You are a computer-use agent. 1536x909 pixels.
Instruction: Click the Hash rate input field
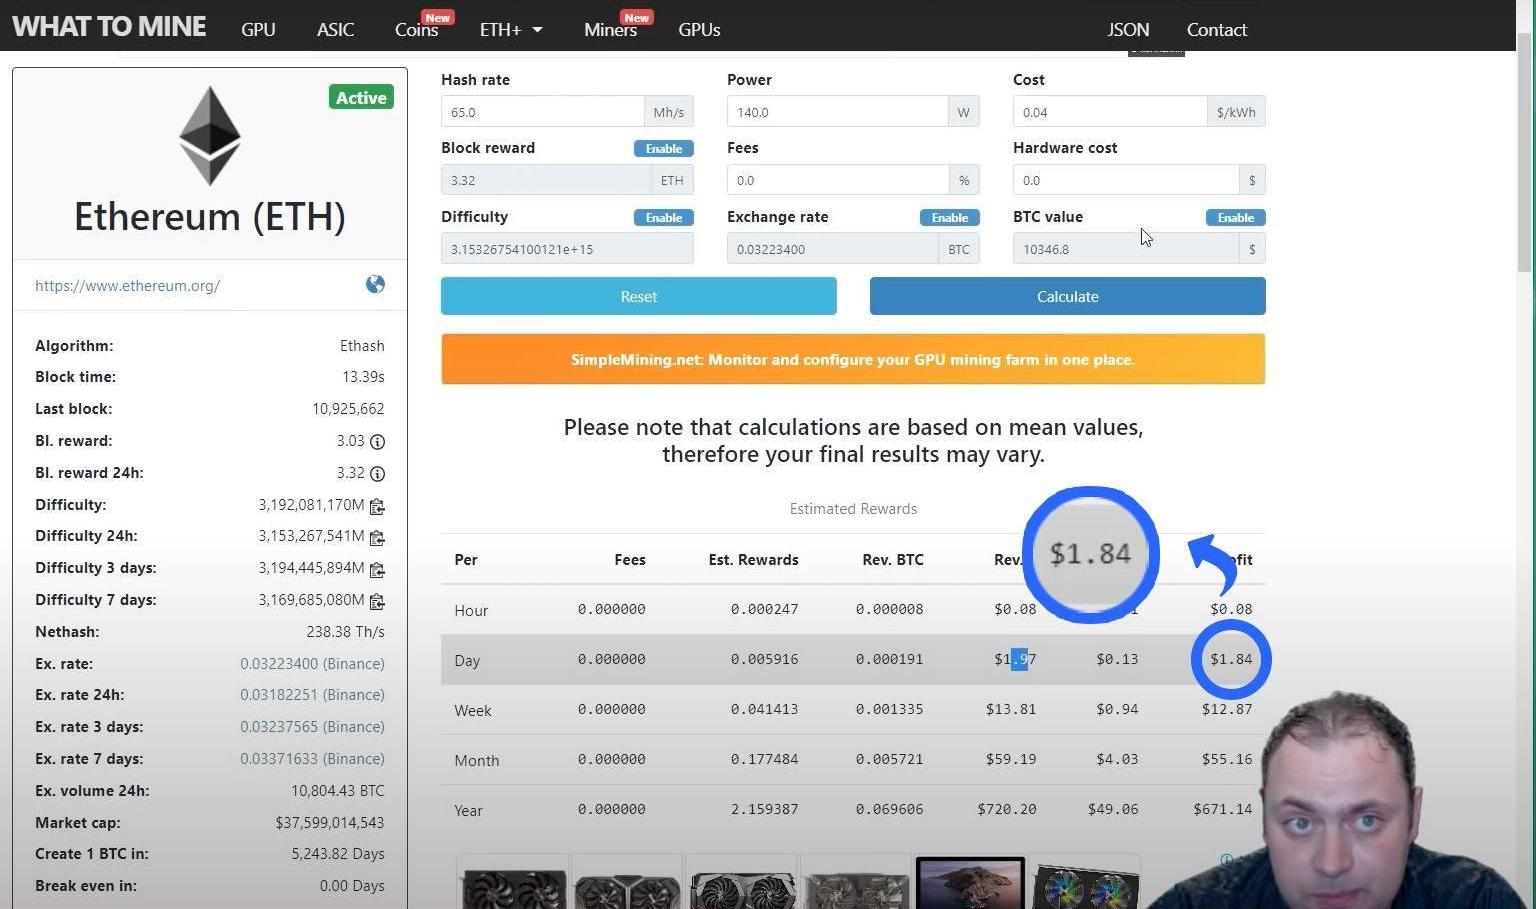pyautogui.click(x=542, y=112)
